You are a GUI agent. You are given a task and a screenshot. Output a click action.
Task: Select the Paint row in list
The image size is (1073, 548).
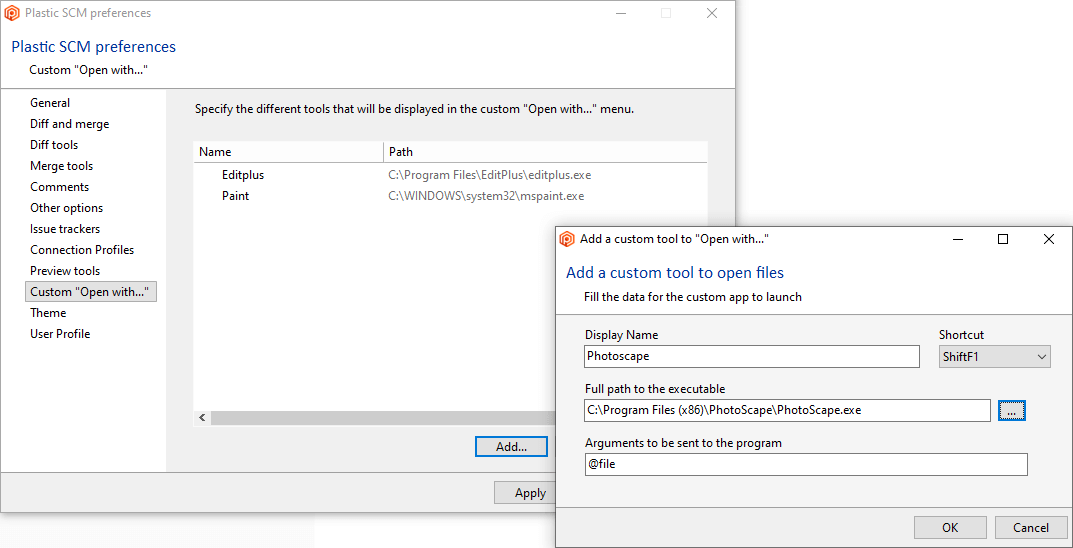tap(450, 196)
